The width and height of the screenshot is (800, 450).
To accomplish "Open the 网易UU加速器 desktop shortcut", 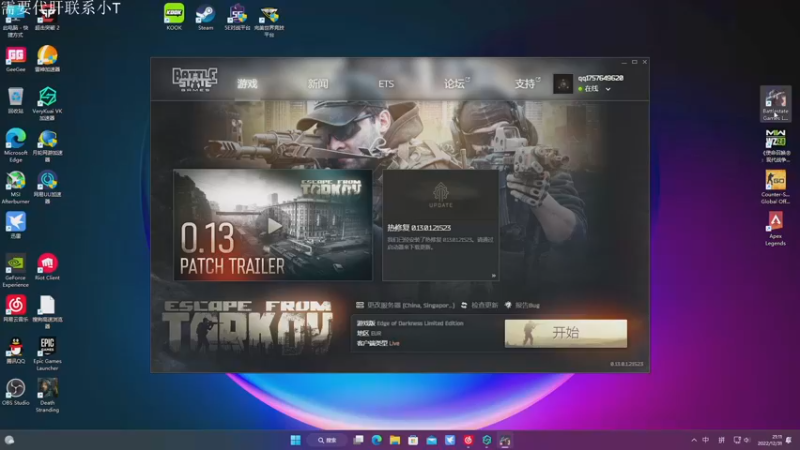I will 47,187.
